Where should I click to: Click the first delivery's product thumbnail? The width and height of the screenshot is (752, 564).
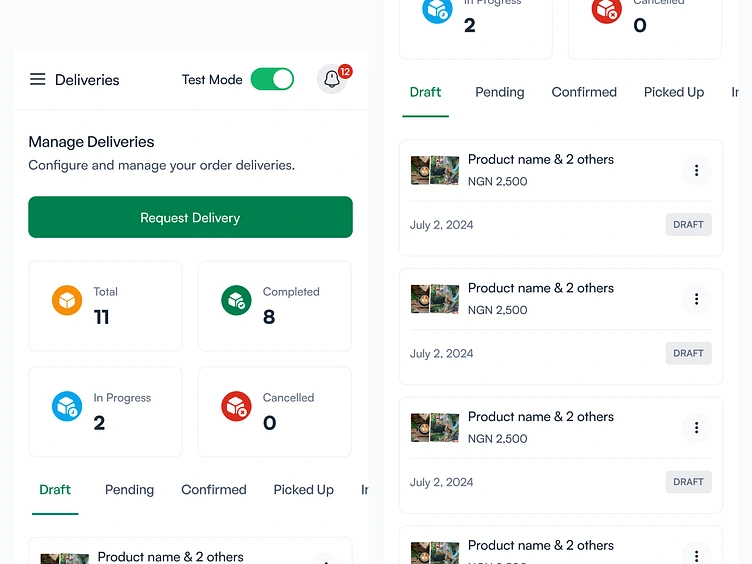[x=435, y=170]
